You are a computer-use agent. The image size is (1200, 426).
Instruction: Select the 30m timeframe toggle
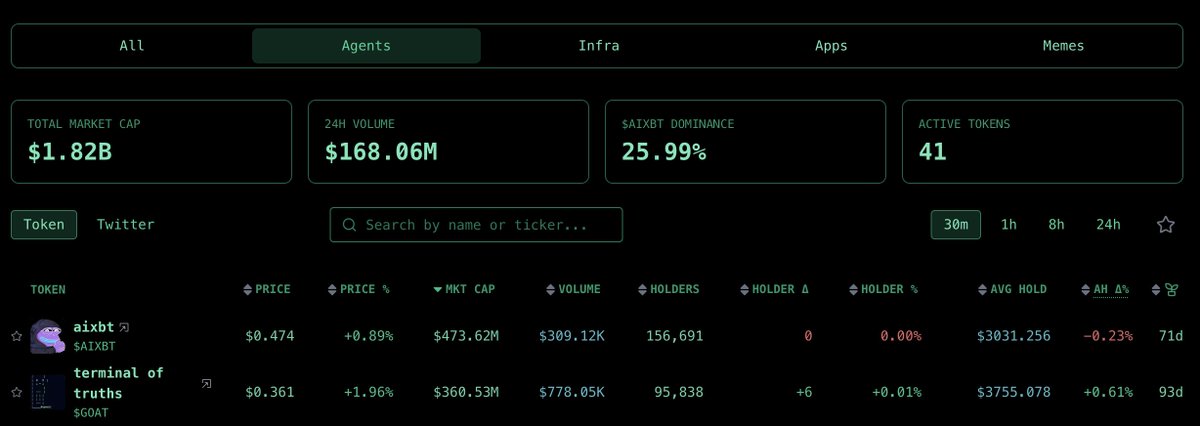tap(956, 225)
